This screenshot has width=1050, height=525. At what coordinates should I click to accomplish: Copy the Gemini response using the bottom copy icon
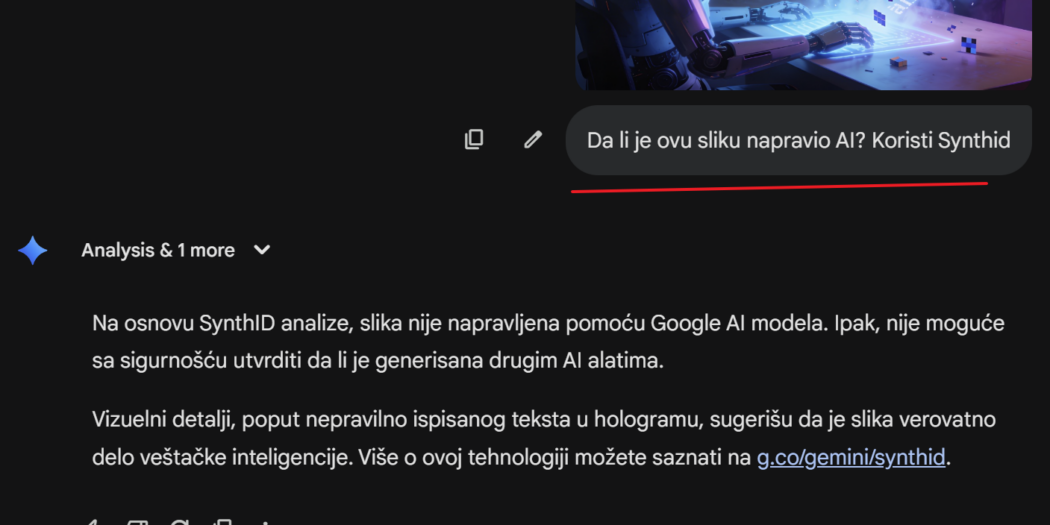click(x=222, y=523)
